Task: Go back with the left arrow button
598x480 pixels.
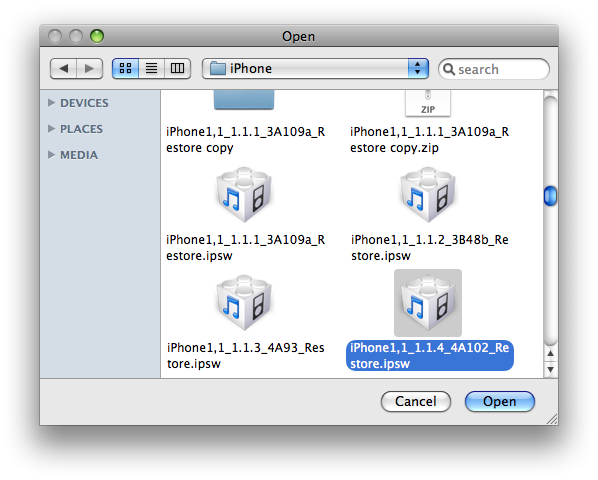Action: tap(63, 69)
